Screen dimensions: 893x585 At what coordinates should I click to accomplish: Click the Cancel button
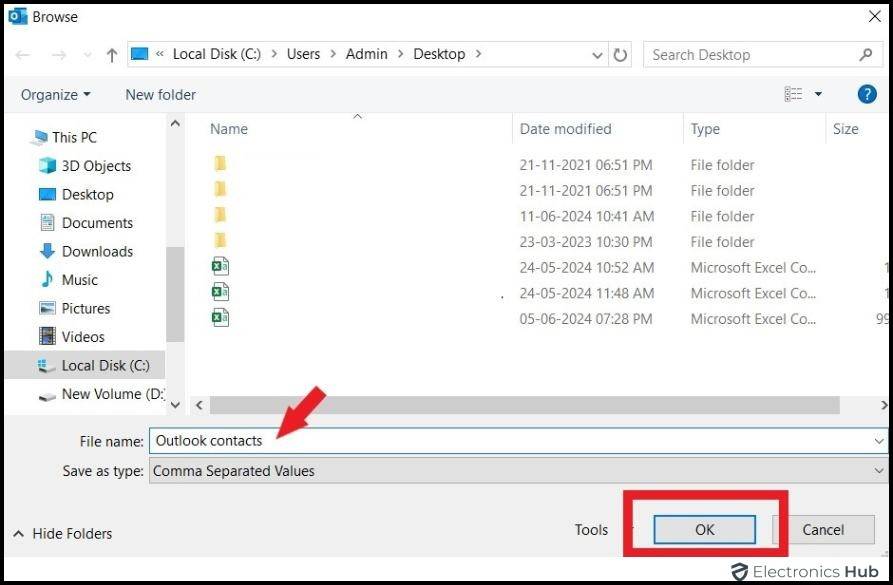coord(823,530)
